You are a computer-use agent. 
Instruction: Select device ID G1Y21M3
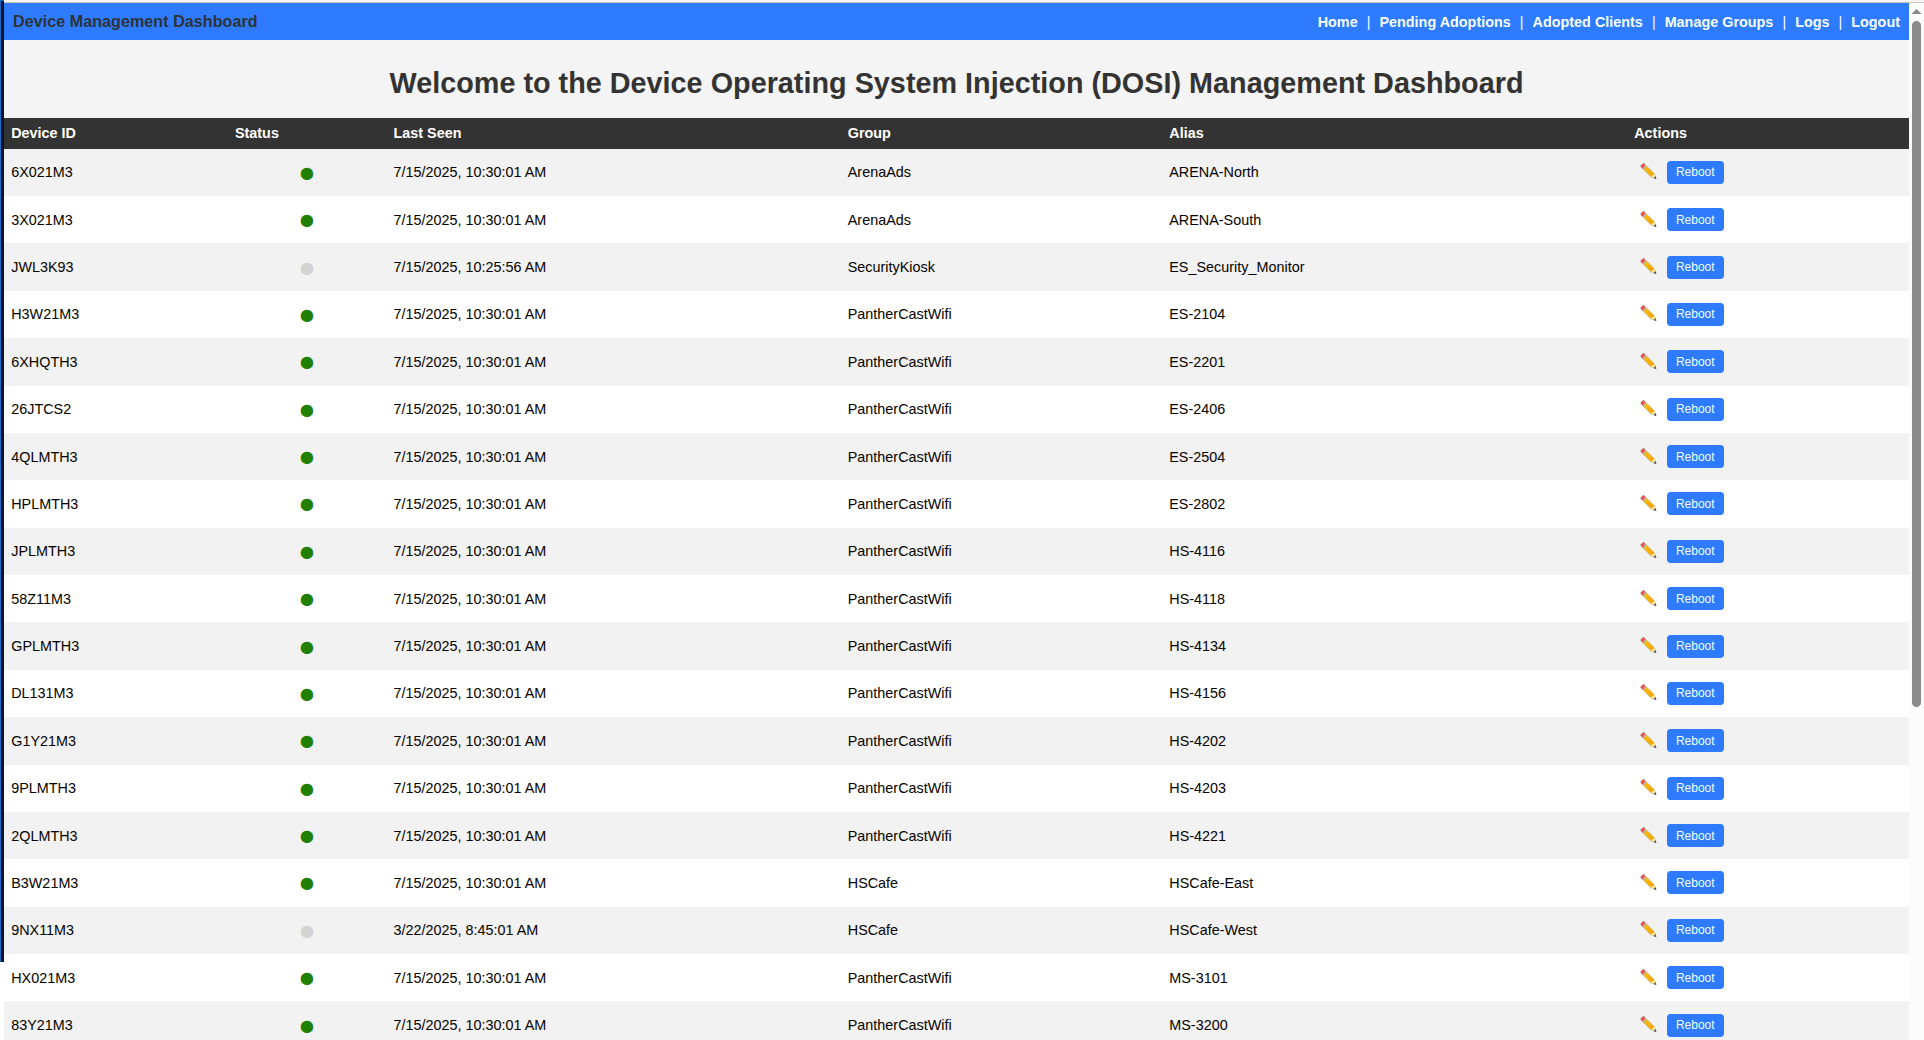[x=43, y=741]
